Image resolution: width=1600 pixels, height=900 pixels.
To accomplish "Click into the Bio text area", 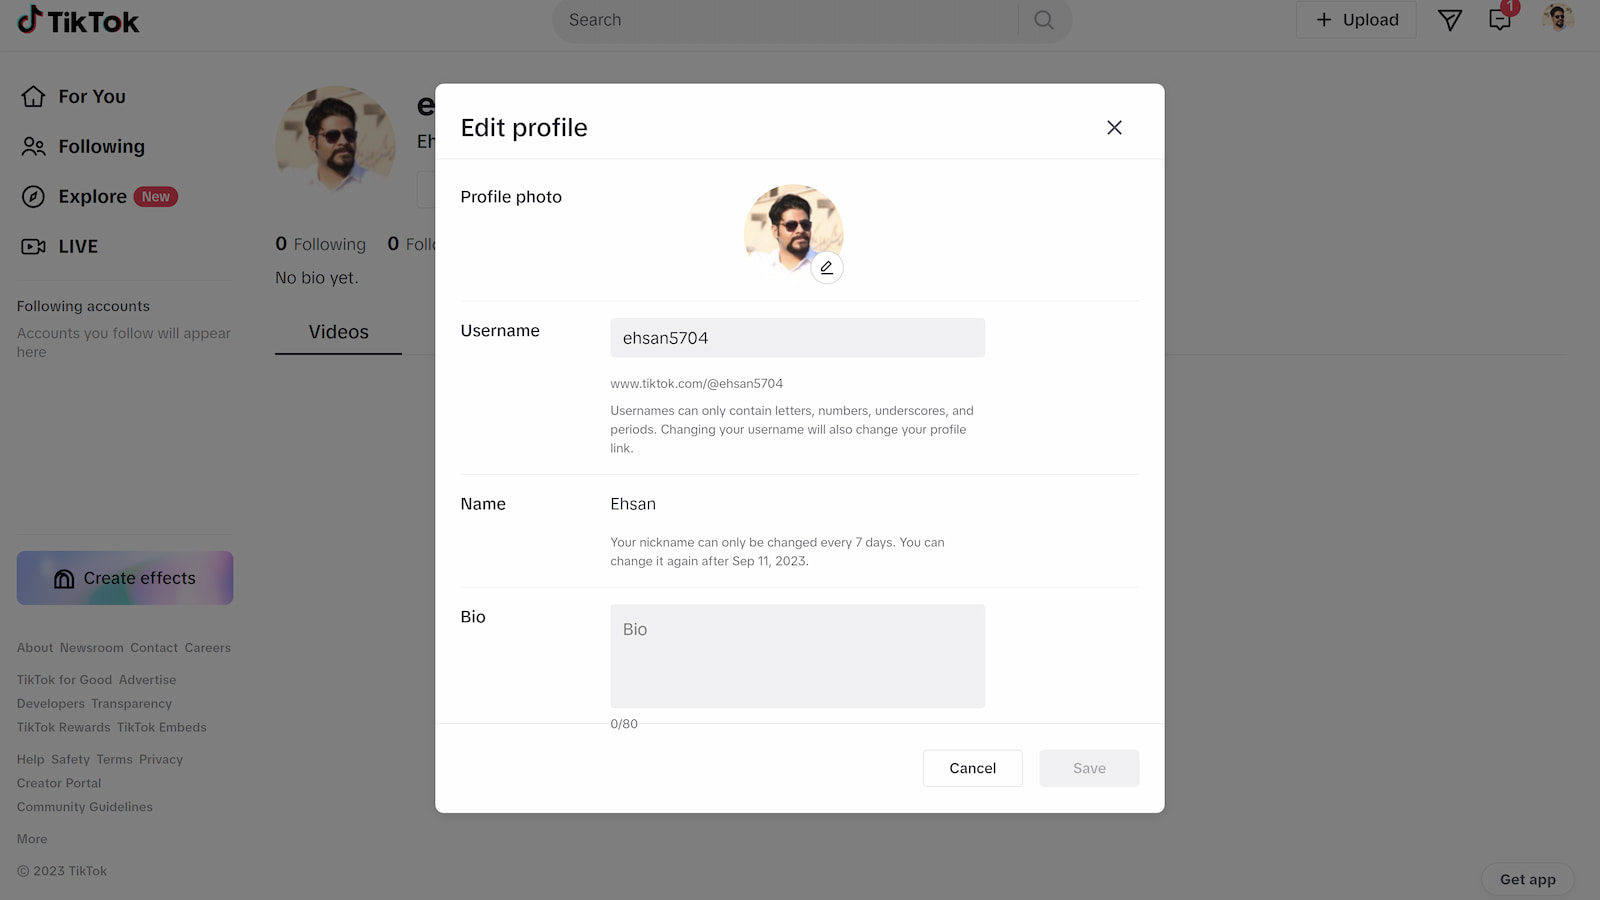I will 797,656.
